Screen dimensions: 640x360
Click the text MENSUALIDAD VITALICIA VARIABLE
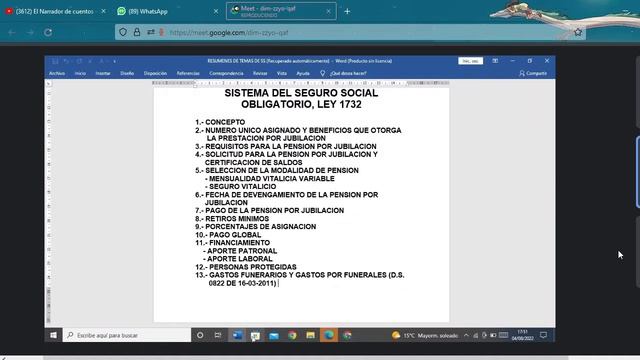tap(272, 178)
